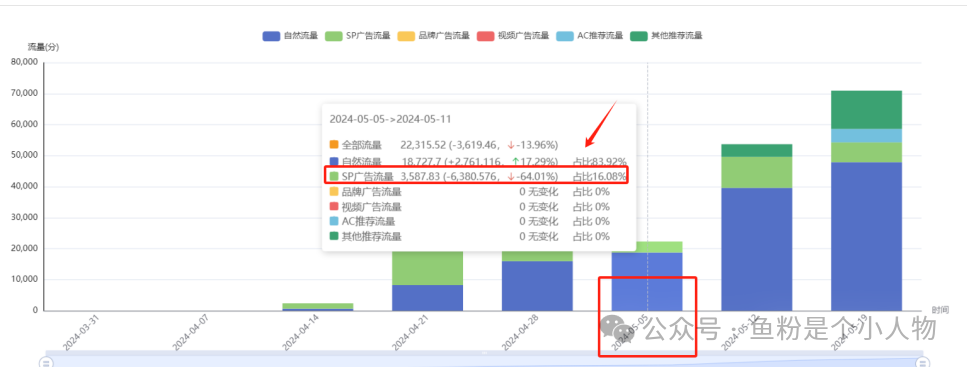
Task: Click the dark green top segment of the 2024-05-12 bar
Action: [x=756, y=151]
